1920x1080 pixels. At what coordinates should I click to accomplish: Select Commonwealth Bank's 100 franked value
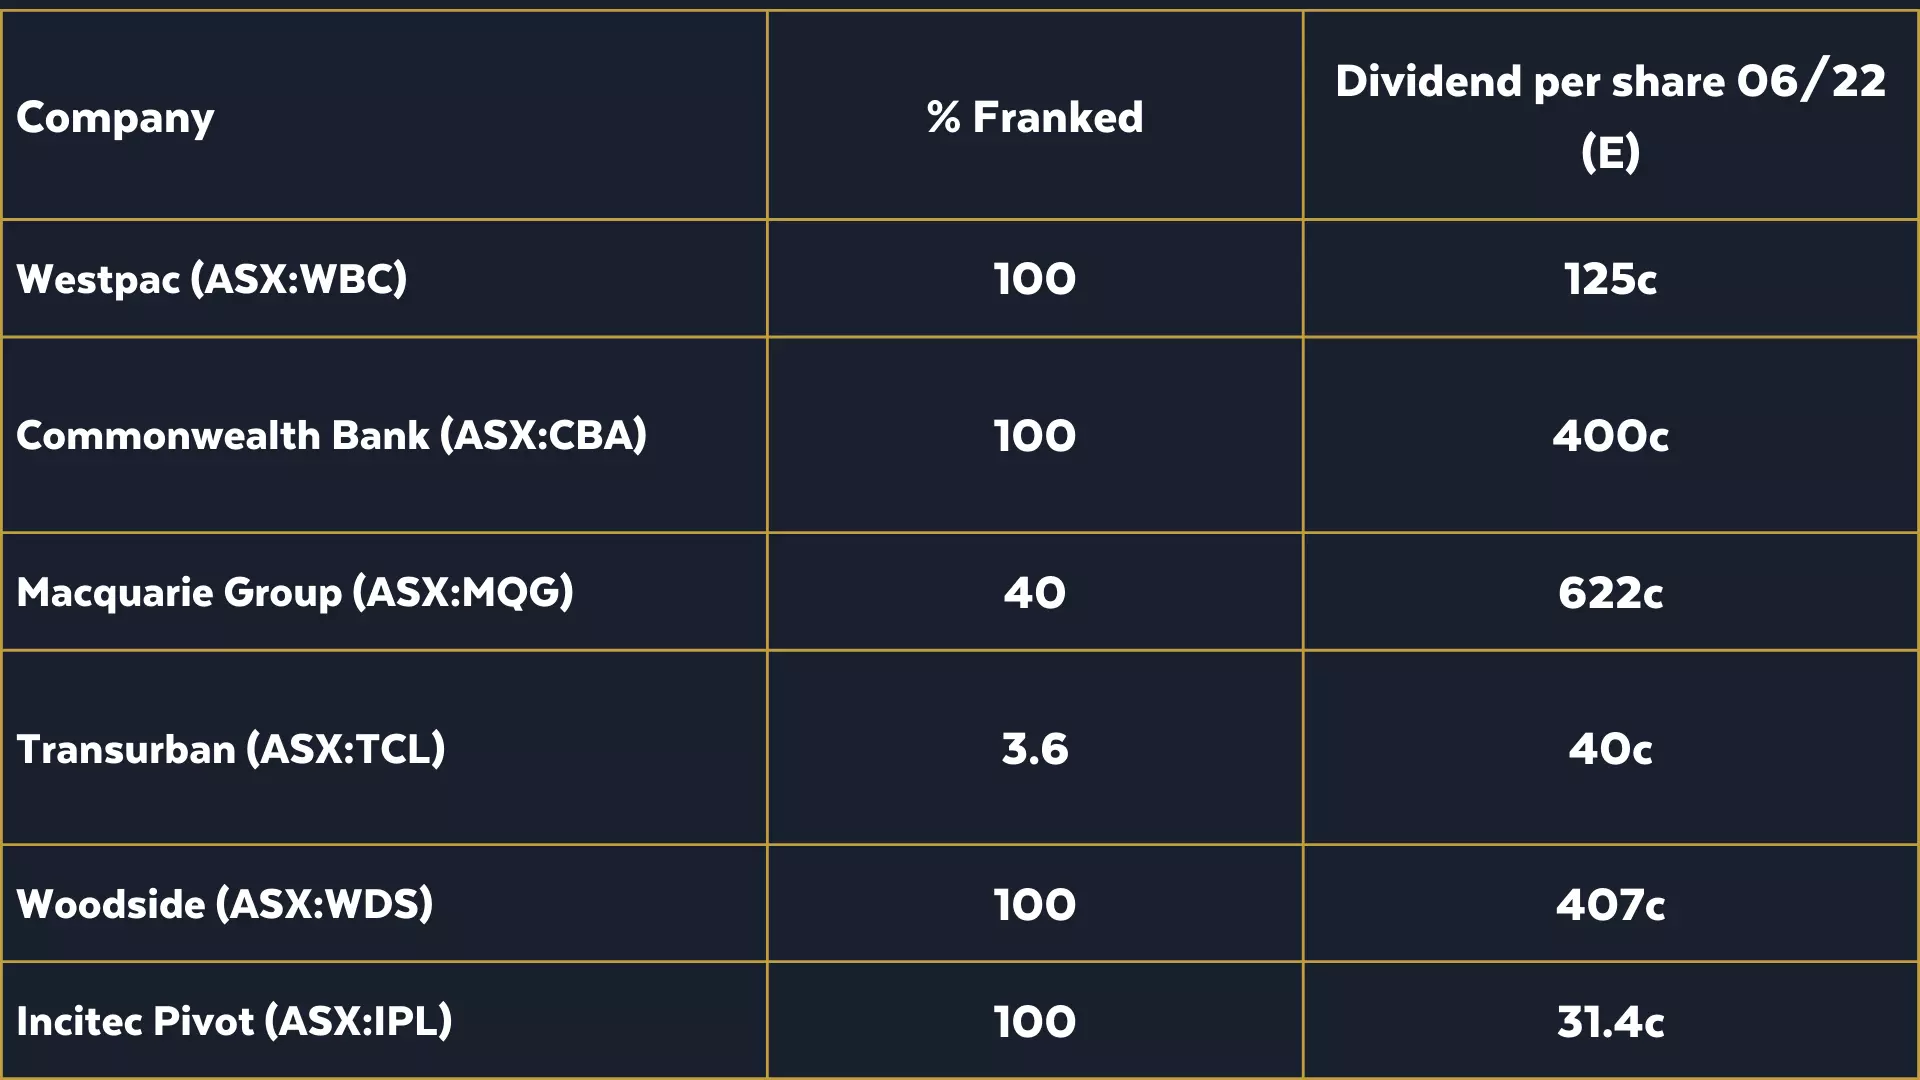pyautogui.click(x=1034, y=436)
